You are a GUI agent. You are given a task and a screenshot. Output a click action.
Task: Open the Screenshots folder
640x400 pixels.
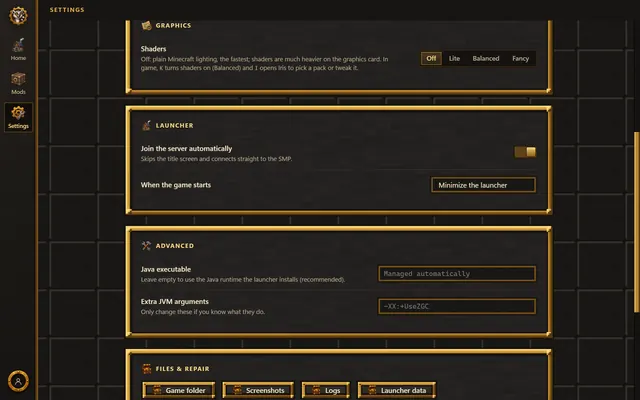[258, 390]
